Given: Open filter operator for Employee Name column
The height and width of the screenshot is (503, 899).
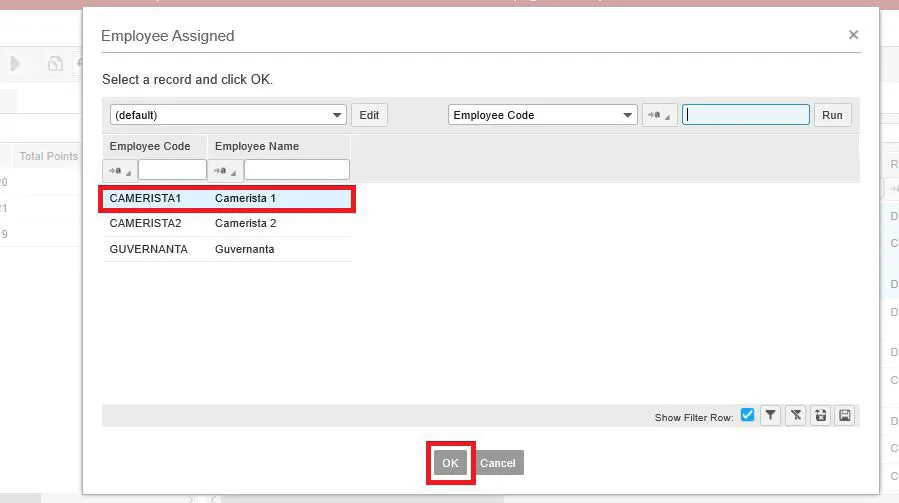Looking at the screenshot, I should click(x=225, y=170).
